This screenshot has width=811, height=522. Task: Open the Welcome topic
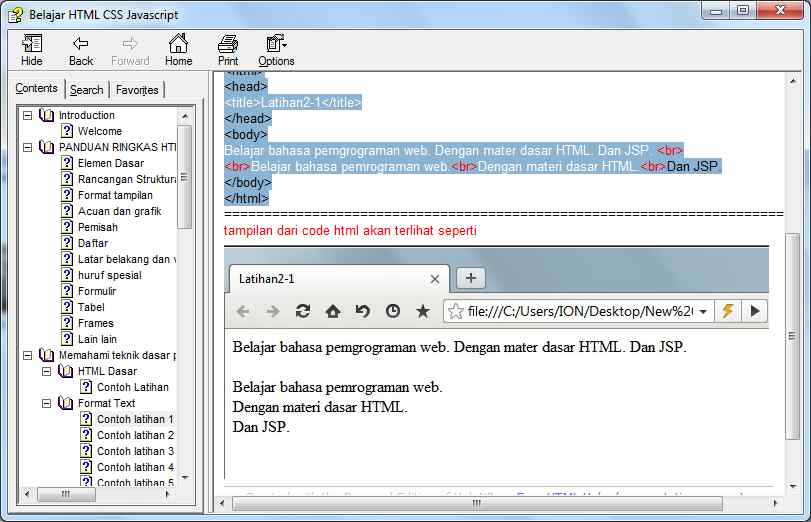pyautogui.click(x=100, y=131)
